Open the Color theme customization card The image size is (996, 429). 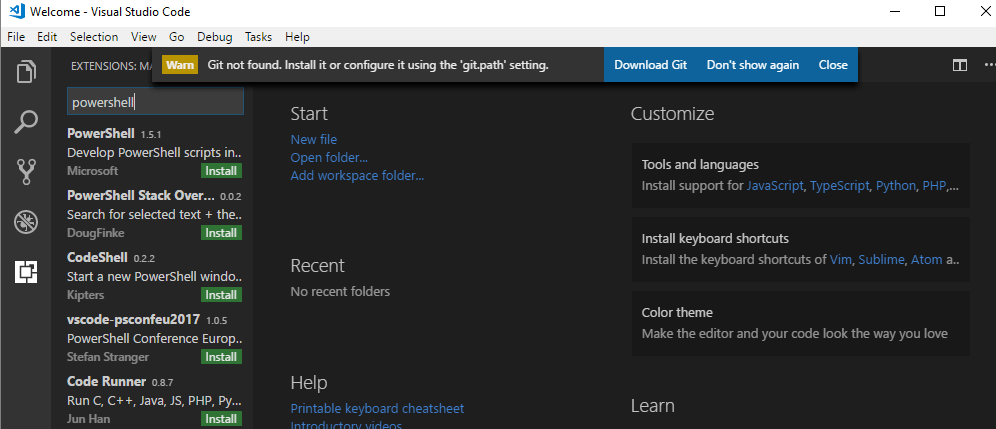point(800,323)
